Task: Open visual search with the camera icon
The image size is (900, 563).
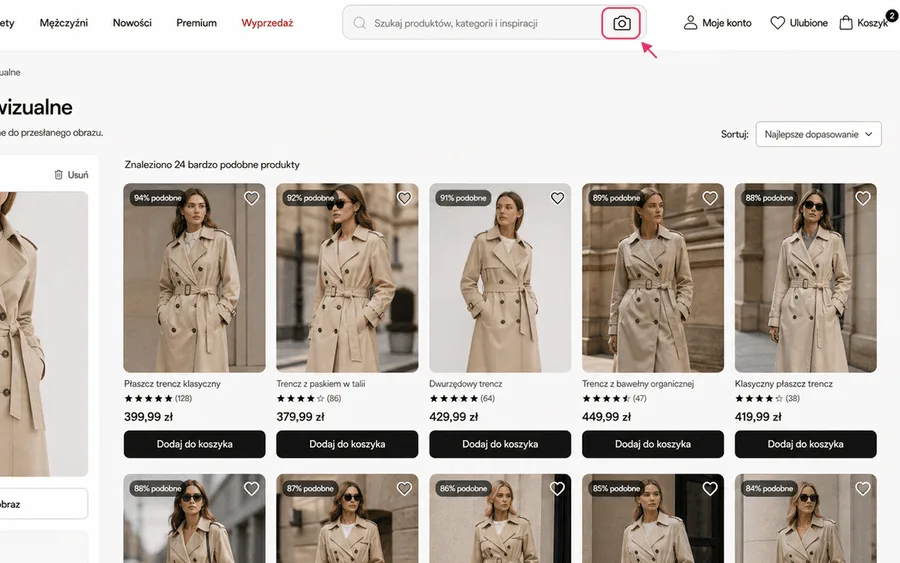Action: point(621,23)
